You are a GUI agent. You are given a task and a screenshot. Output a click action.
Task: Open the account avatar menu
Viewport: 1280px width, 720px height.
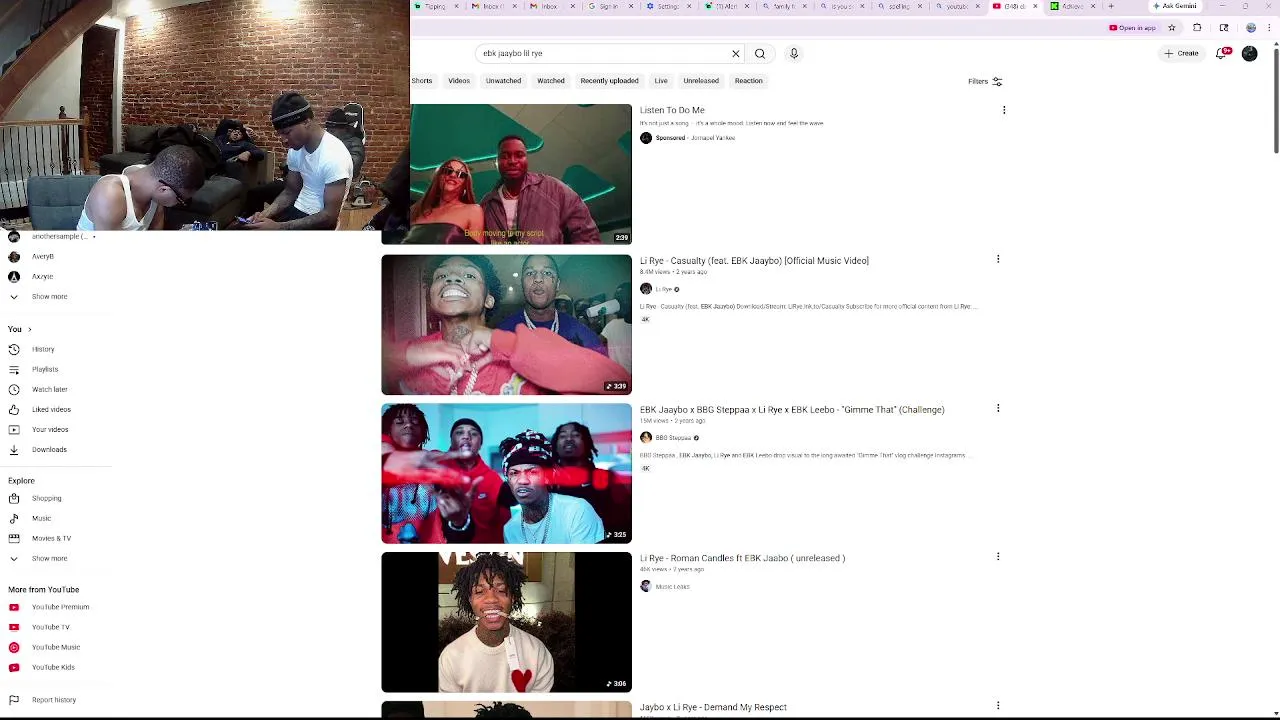click(x=1250, y=53)
